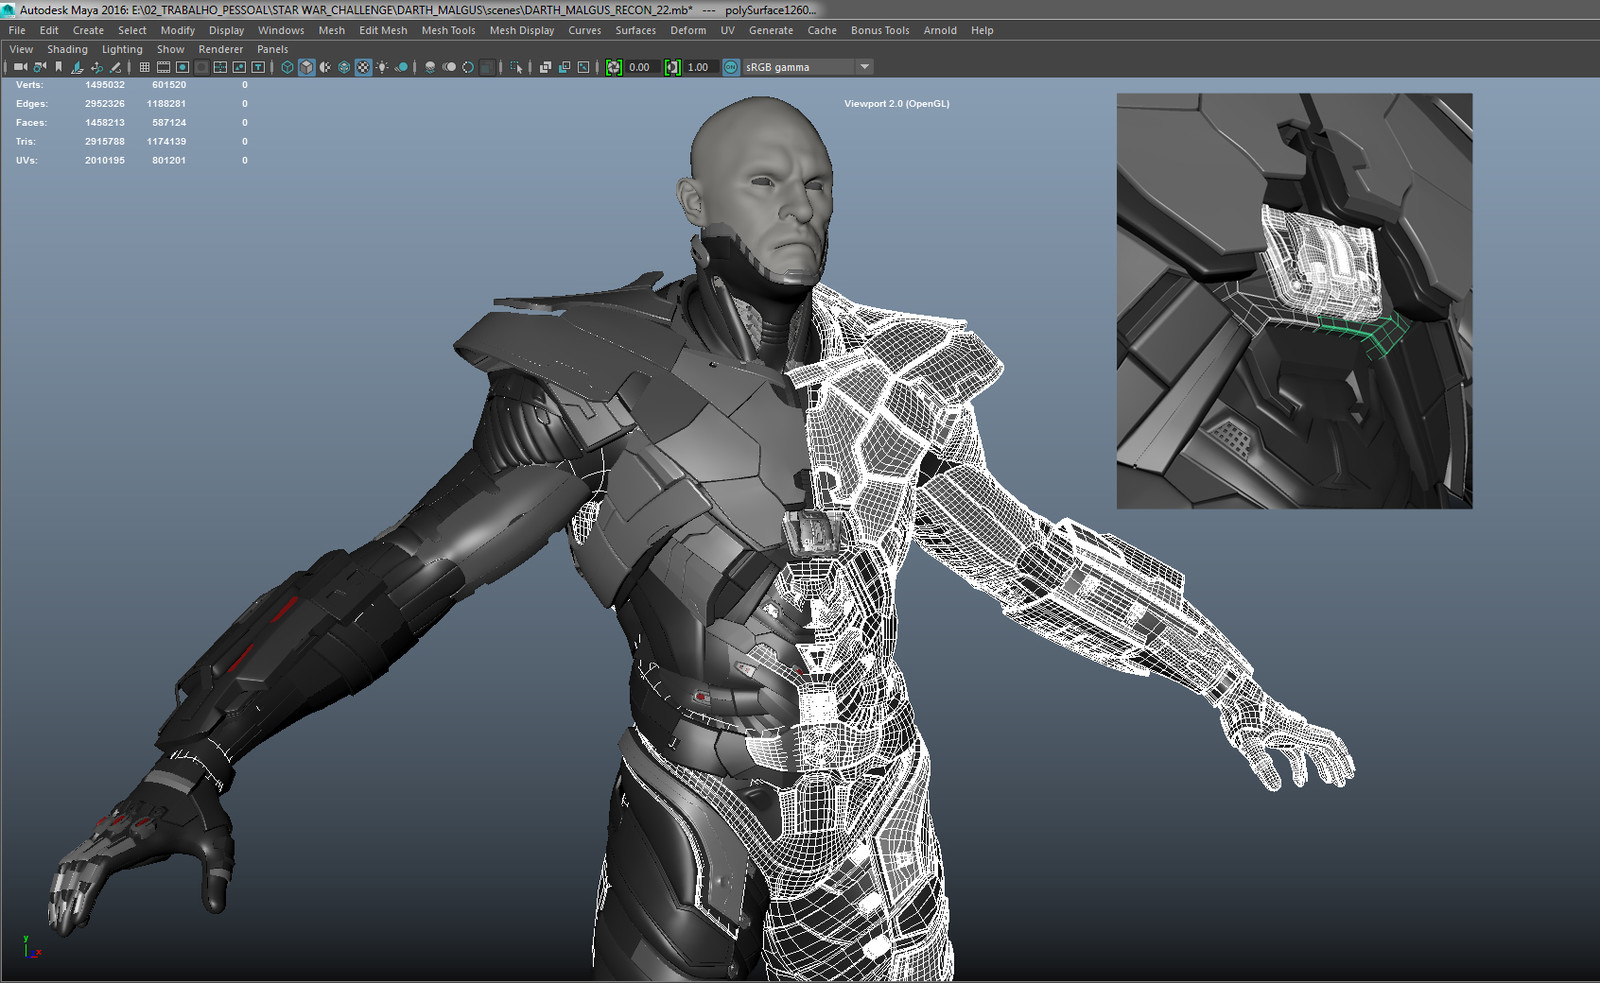
Task: Open the Help menu
Action: click(x=982, y=30)
